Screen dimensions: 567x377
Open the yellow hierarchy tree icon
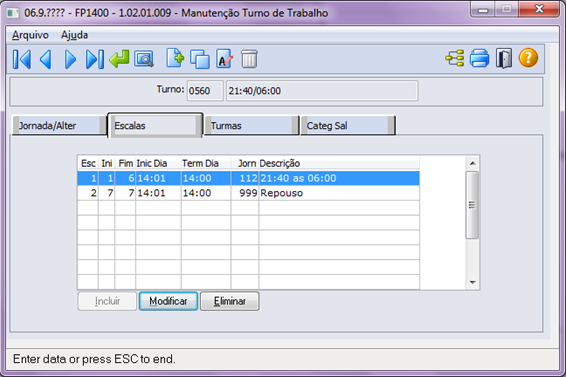[x=455, y=59]
